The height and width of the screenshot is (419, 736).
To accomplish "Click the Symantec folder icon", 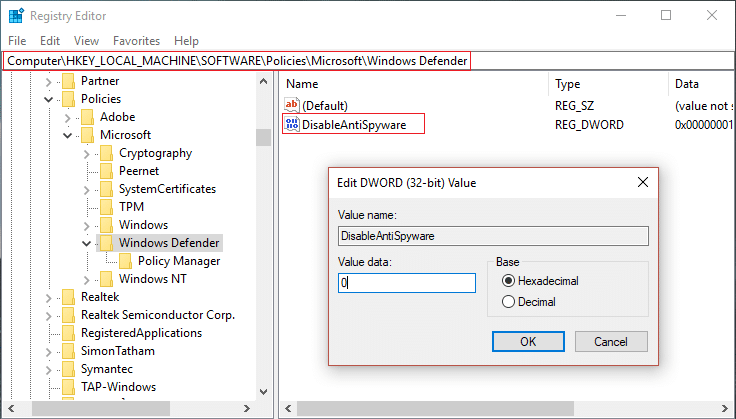I will (68, 369).
